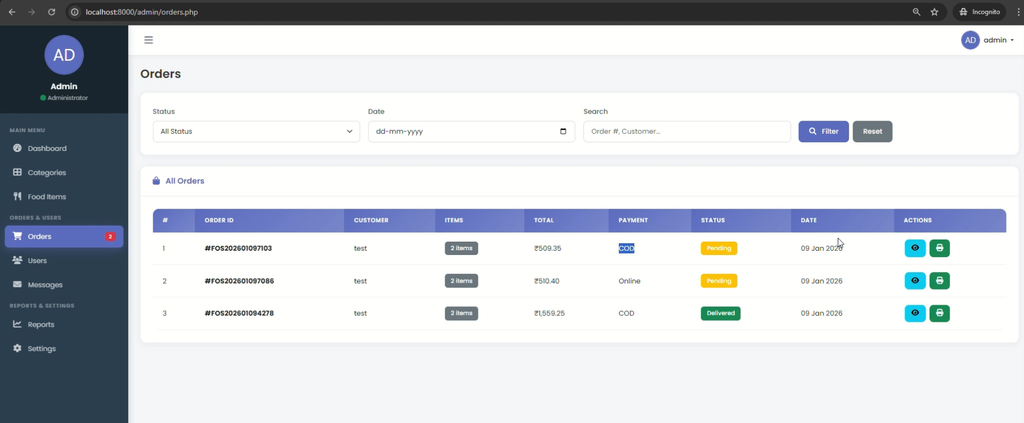Click the Pending badge for order #FOS202601097086
Viewport: 1024px width, 423px height.
[719, 281]
